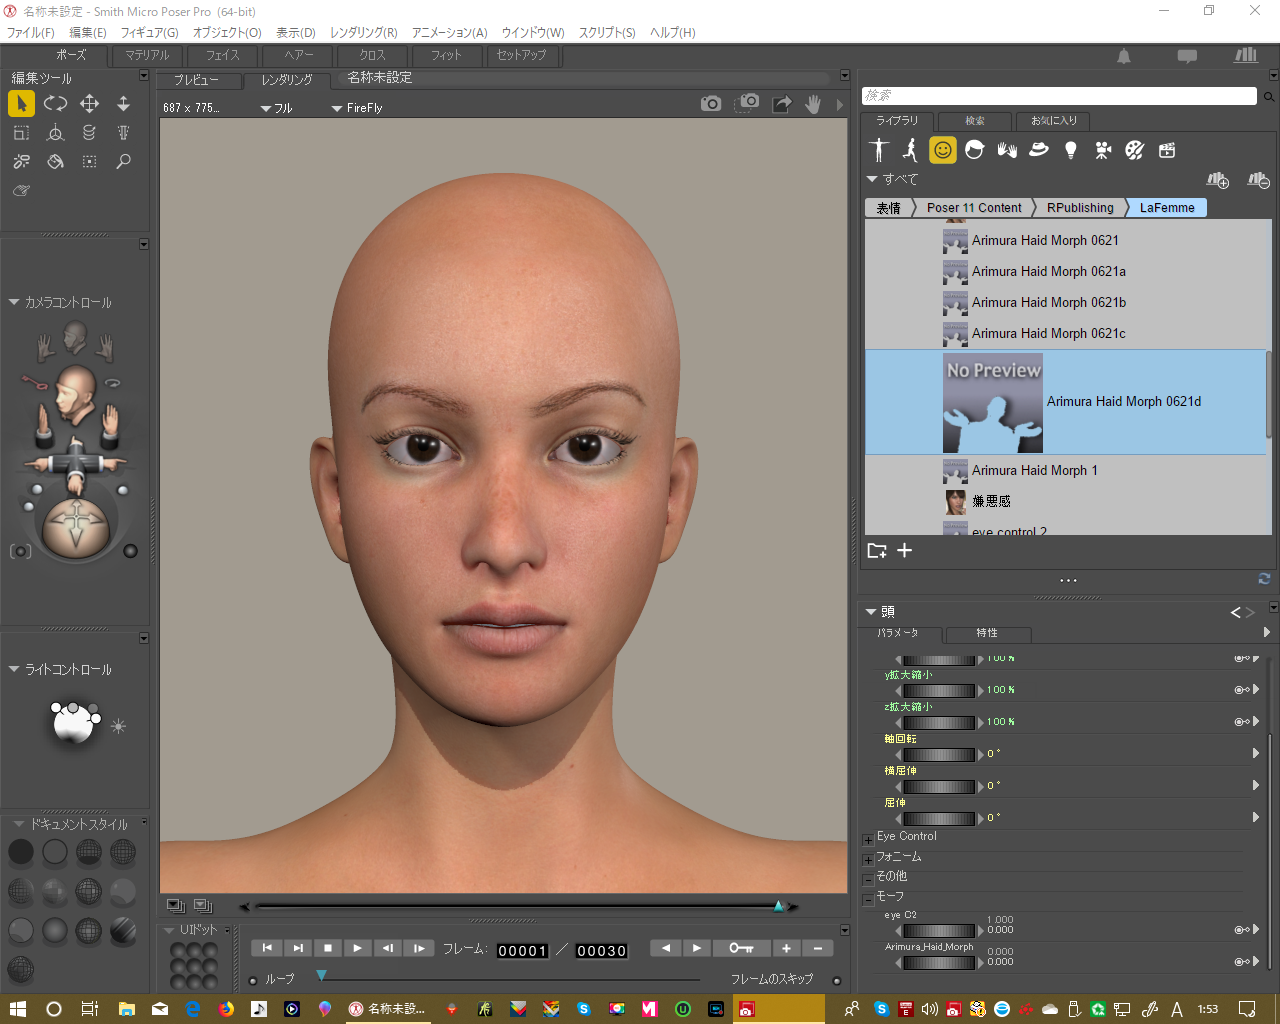Viewport: 1280px width, 1024px height.
Task: Toggle the ループ (Loop) radio button
Action: point(253,980)
